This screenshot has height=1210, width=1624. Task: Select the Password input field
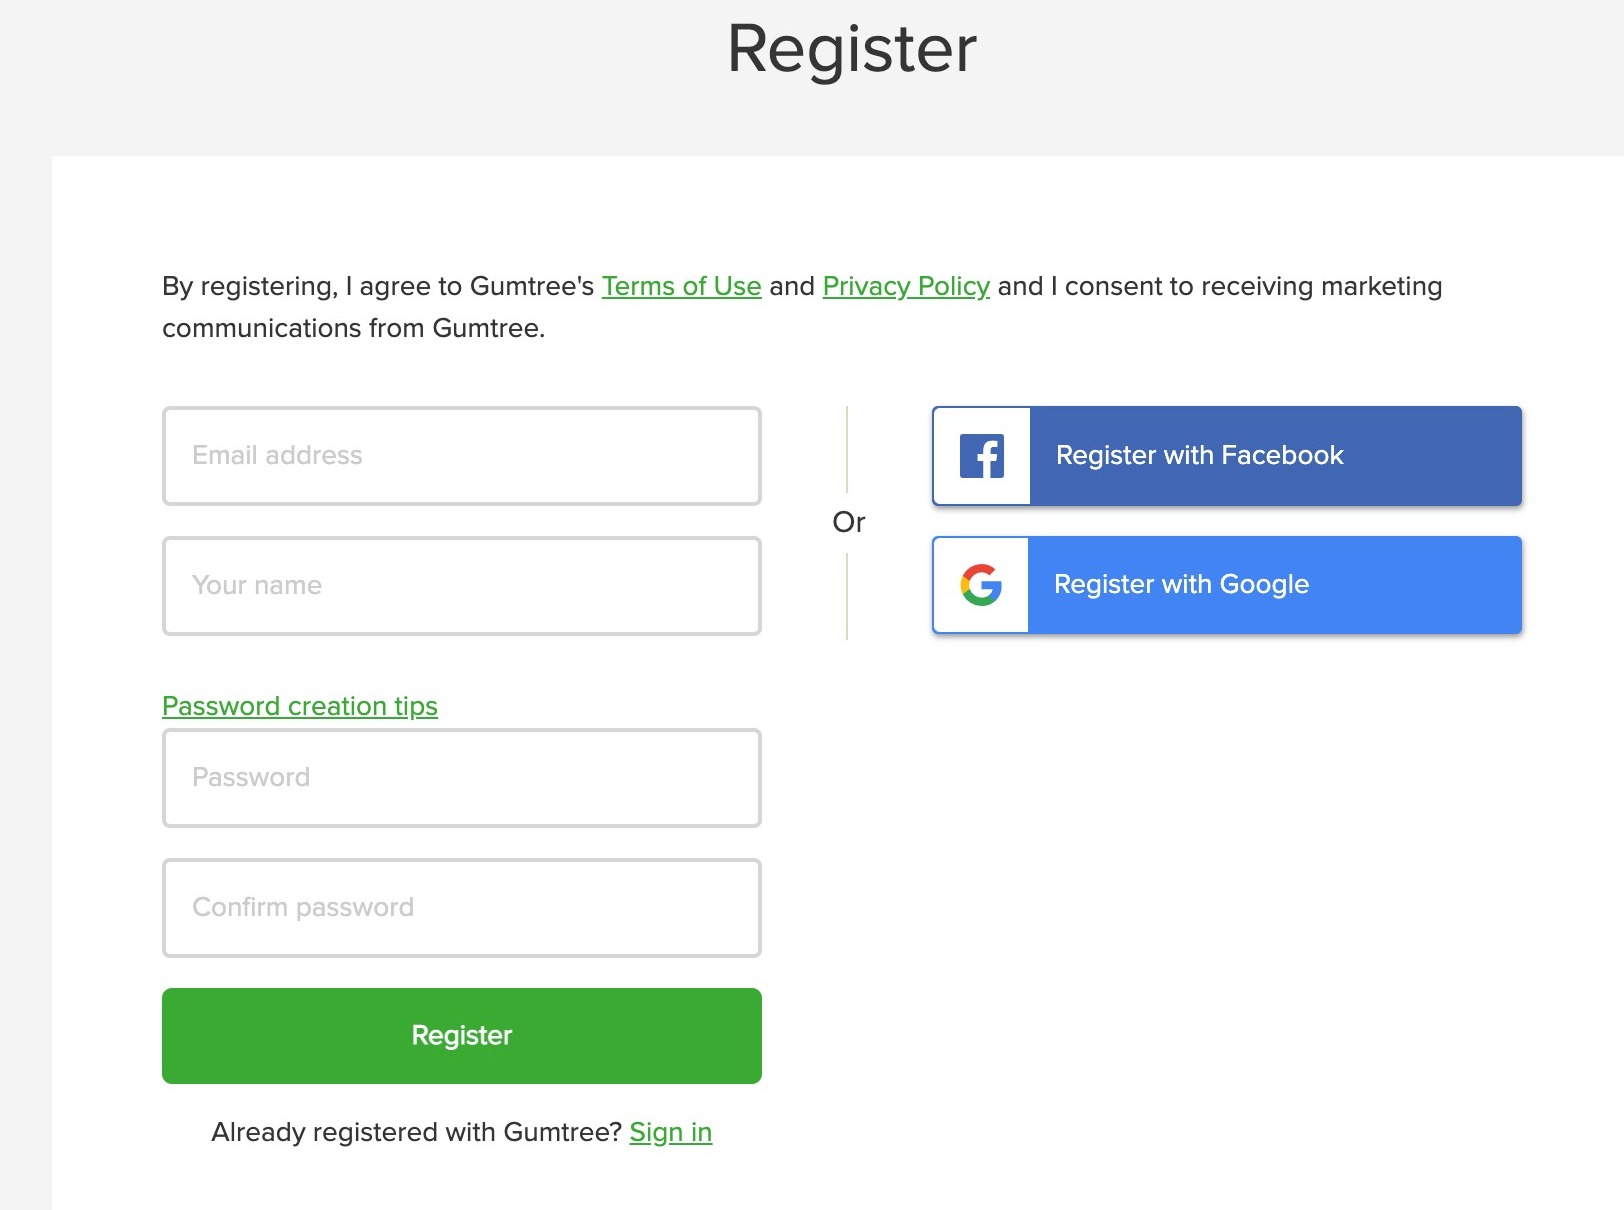click(x=461, y=778)
